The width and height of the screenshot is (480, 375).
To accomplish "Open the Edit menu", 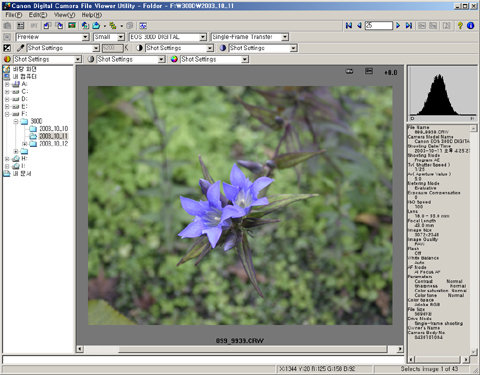I will (38, 15).
